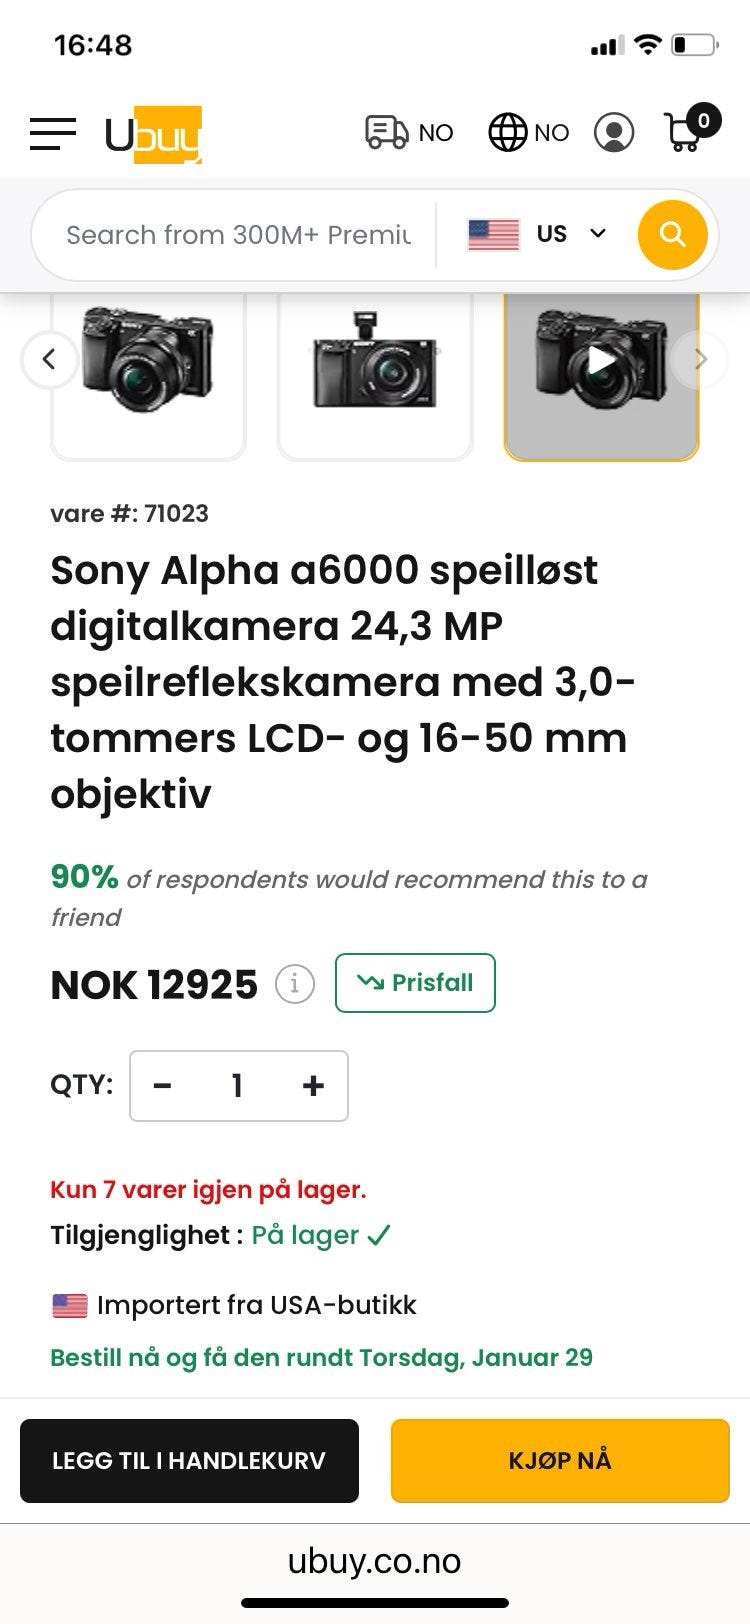Image resolution: width=750 pixels, height=1624 pixels.
Task: Focus the Search from 300M+ field
Action: (x=238, y=235)
